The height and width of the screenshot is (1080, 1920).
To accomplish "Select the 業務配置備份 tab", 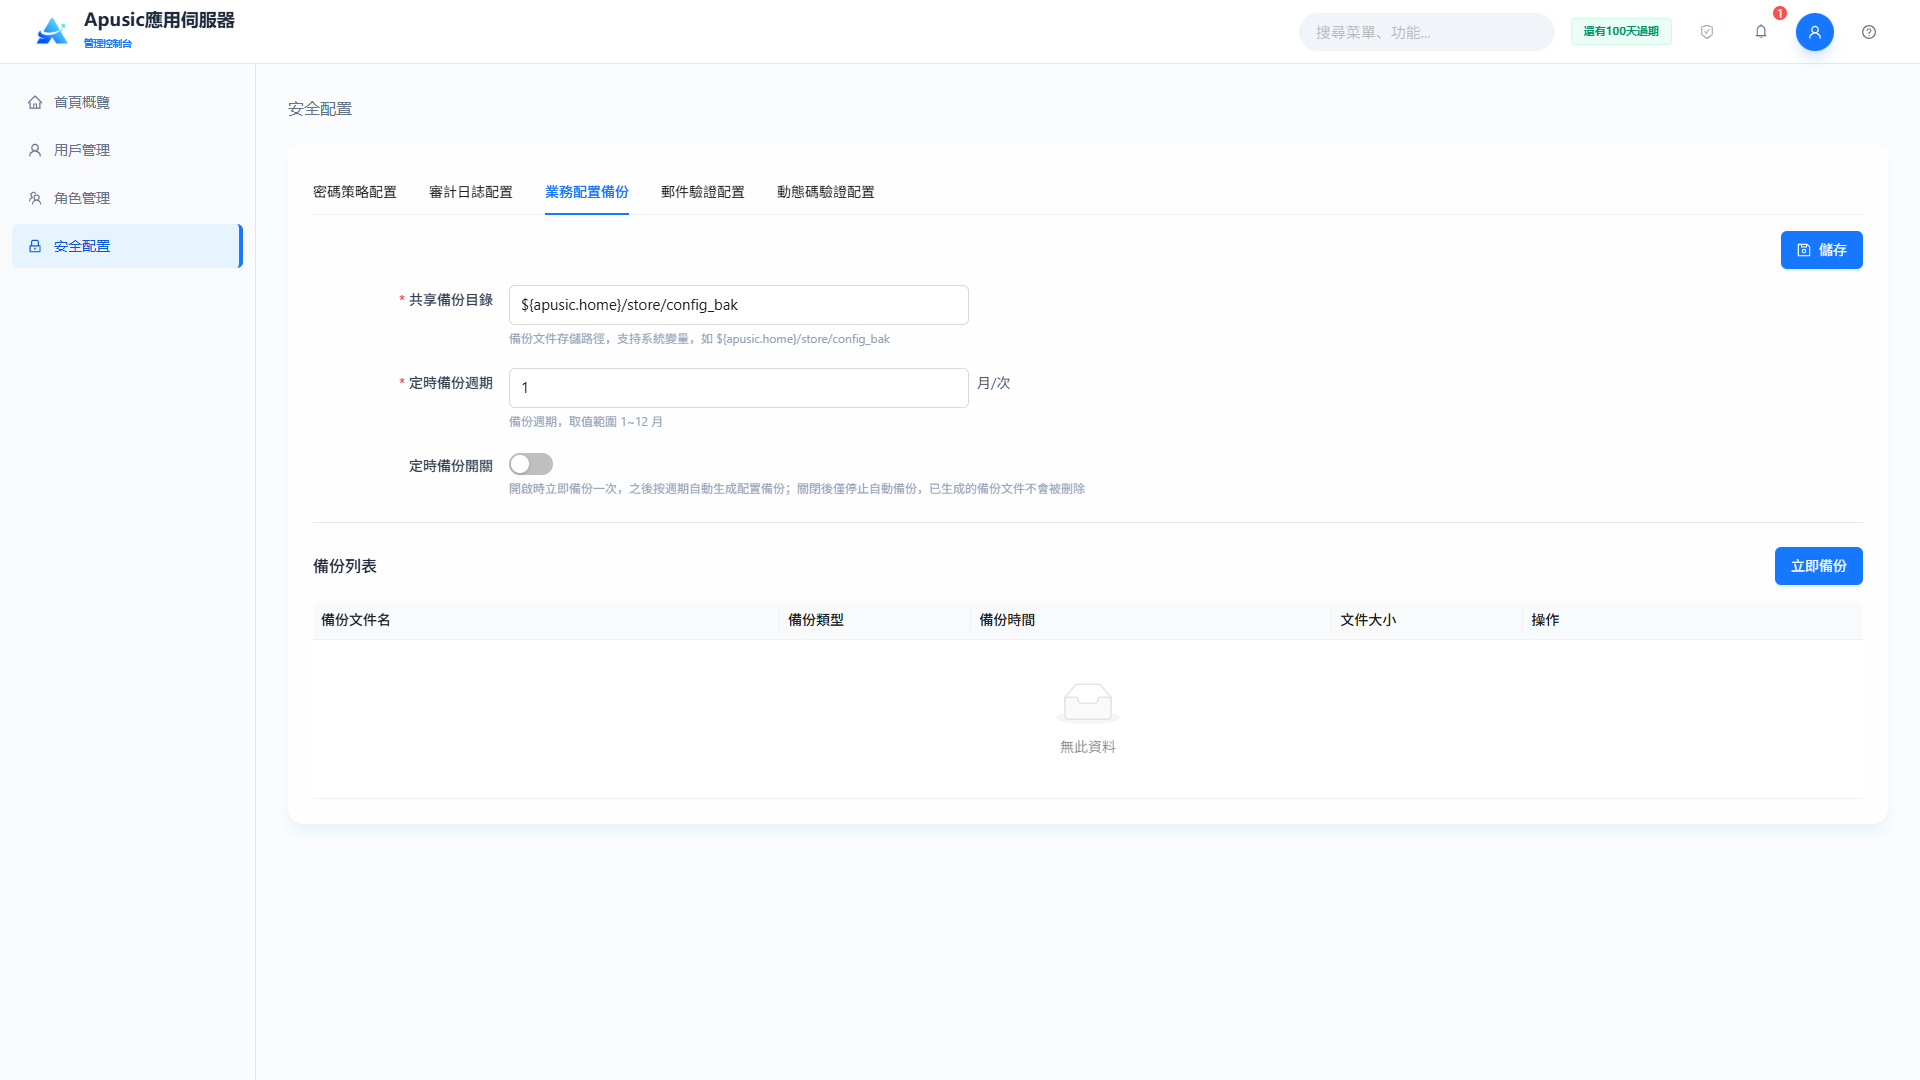I will click(x=587, y=192).
